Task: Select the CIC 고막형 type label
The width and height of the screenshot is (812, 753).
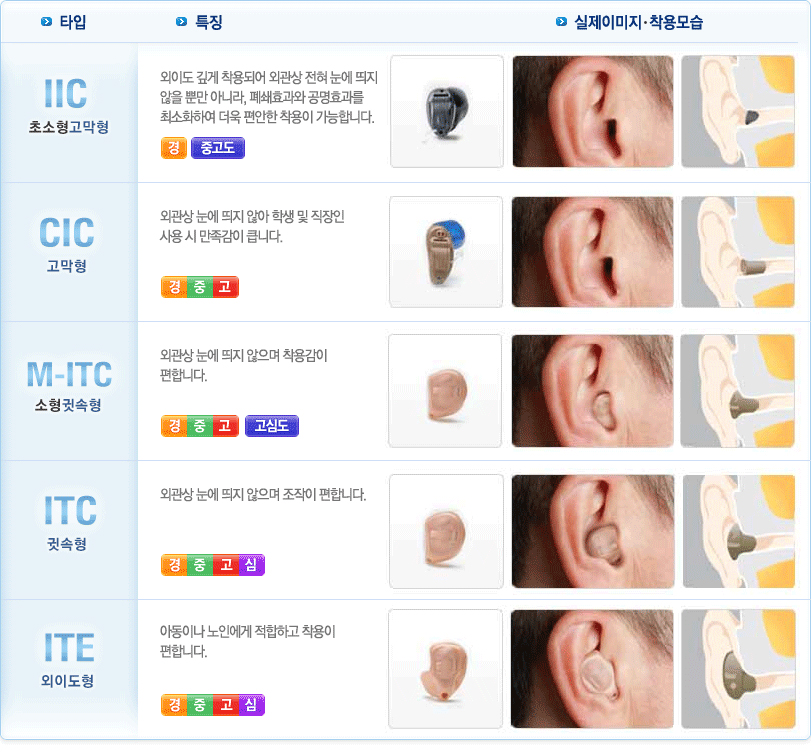Action: [67, 244]
